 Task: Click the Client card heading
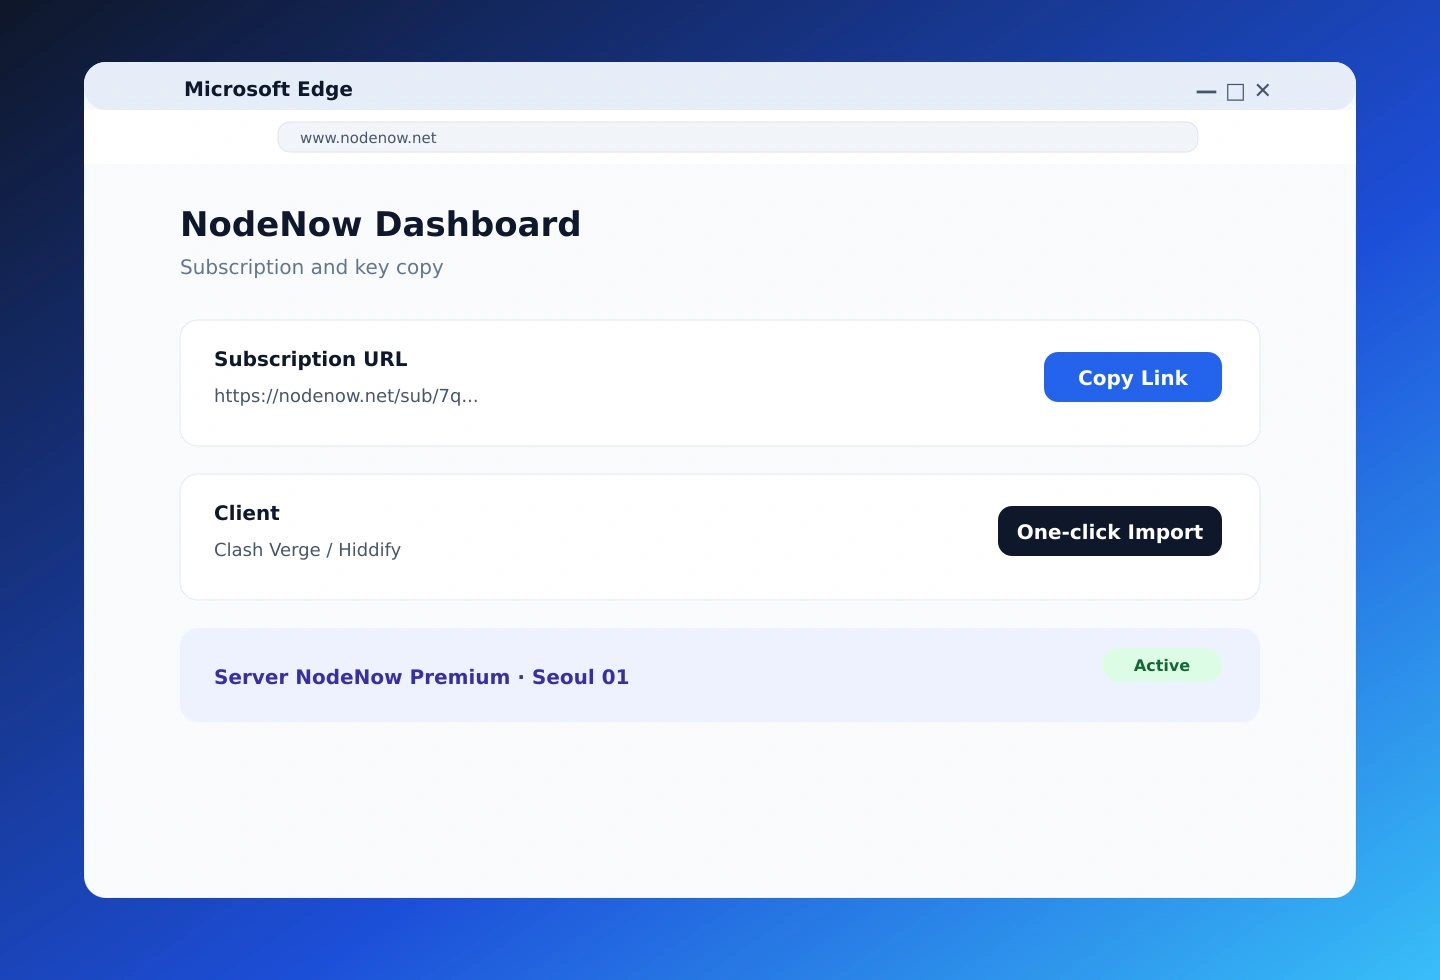pyautogui.click(x=246, y=513)
